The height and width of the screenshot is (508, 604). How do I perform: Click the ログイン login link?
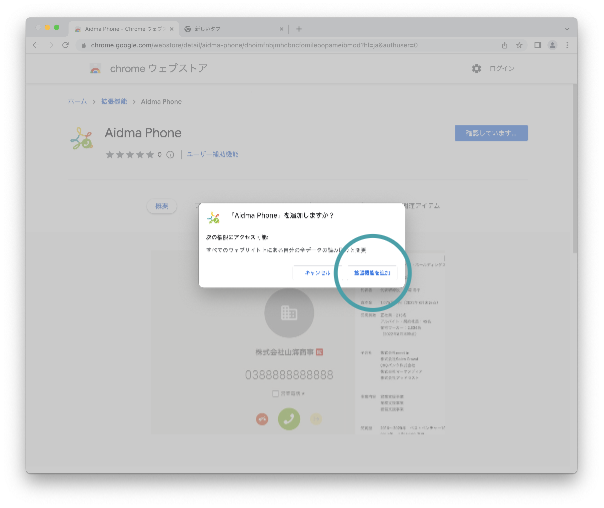(502, 69)
